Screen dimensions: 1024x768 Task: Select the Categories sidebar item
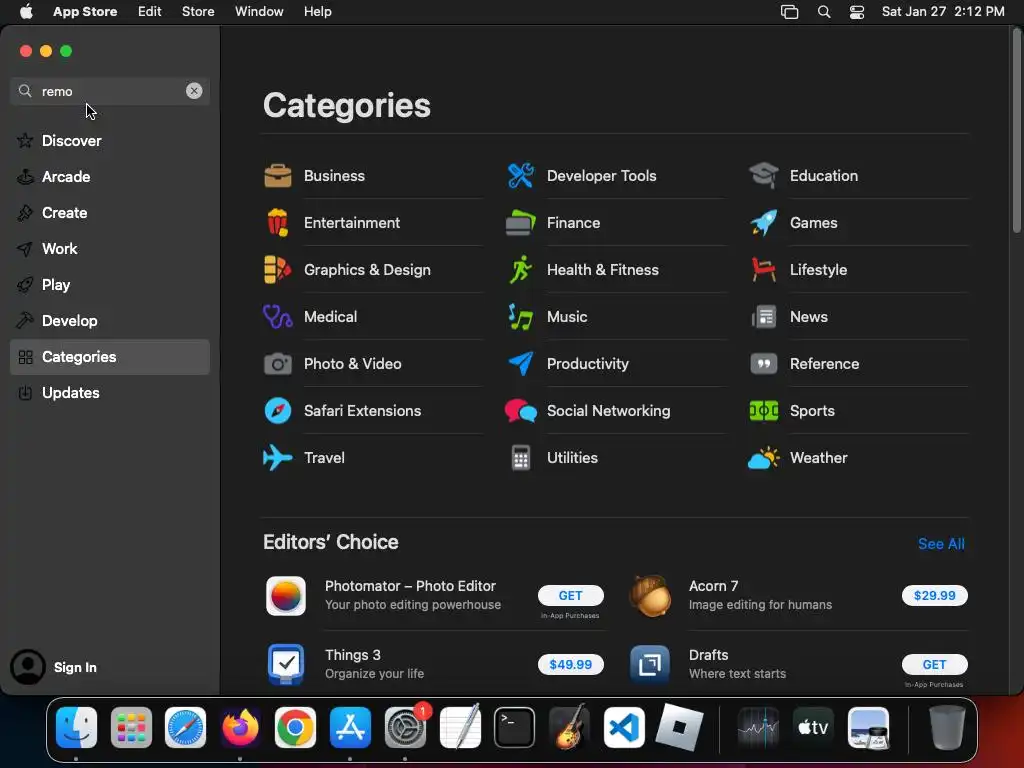[x=110, y=357]
